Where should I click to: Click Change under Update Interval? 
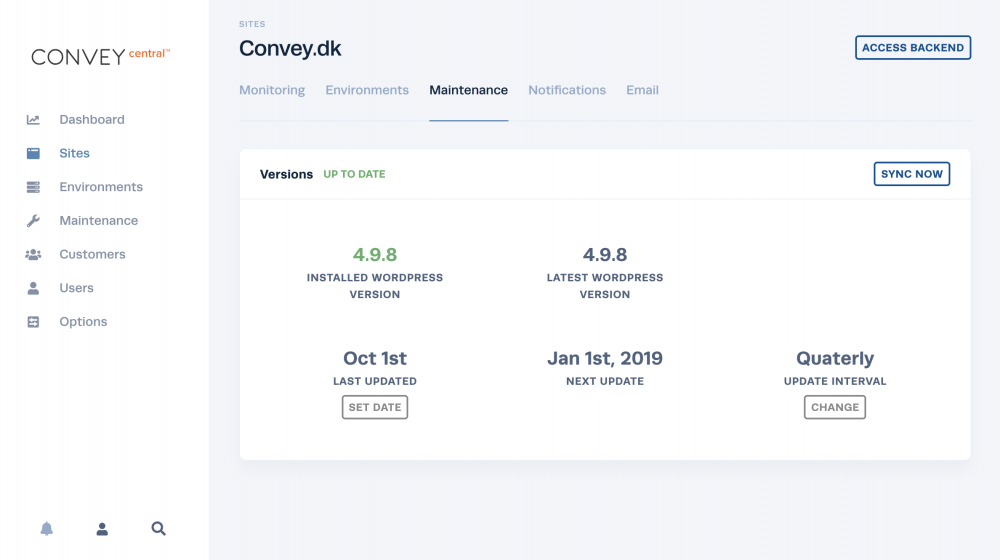[835, 408]
